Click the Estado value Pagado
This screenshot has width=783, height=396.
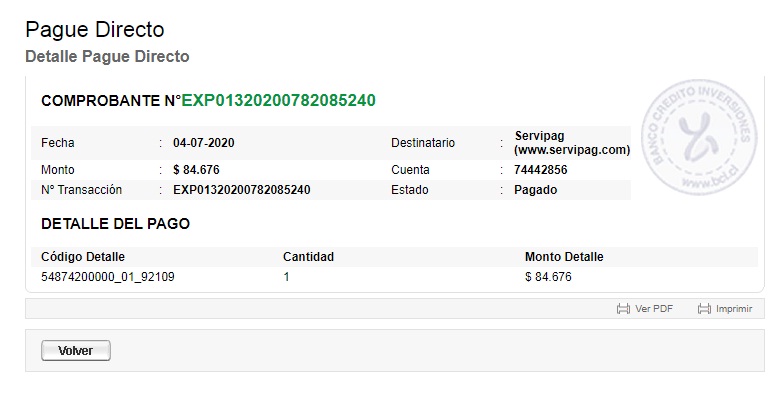point(536,190)
